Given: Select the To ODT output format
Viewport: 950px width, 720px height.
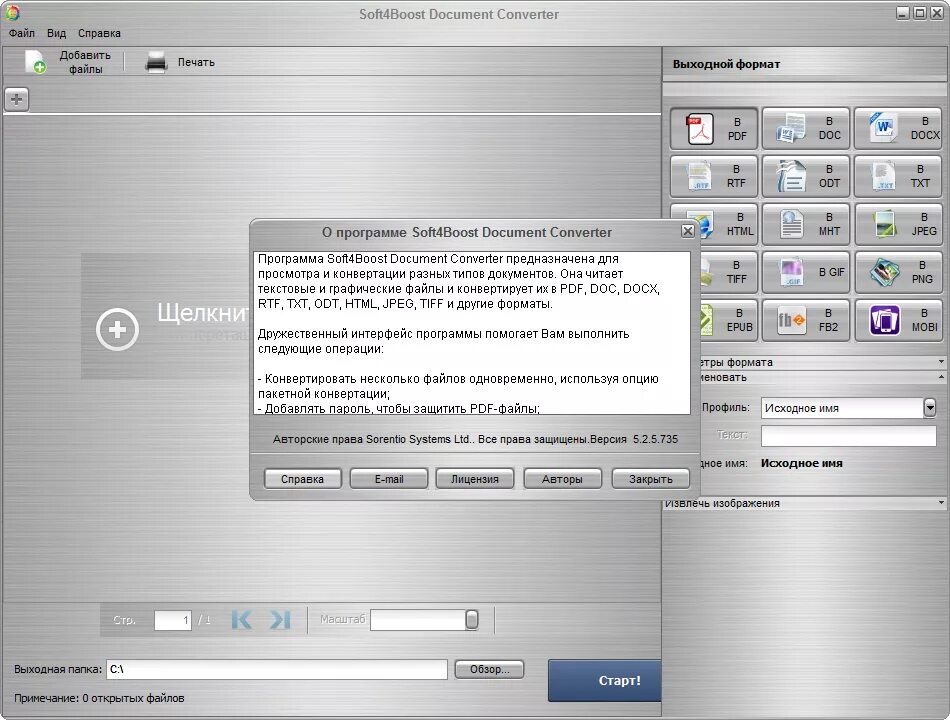Looking at the screenshot, I should click(x=806, y=176).
